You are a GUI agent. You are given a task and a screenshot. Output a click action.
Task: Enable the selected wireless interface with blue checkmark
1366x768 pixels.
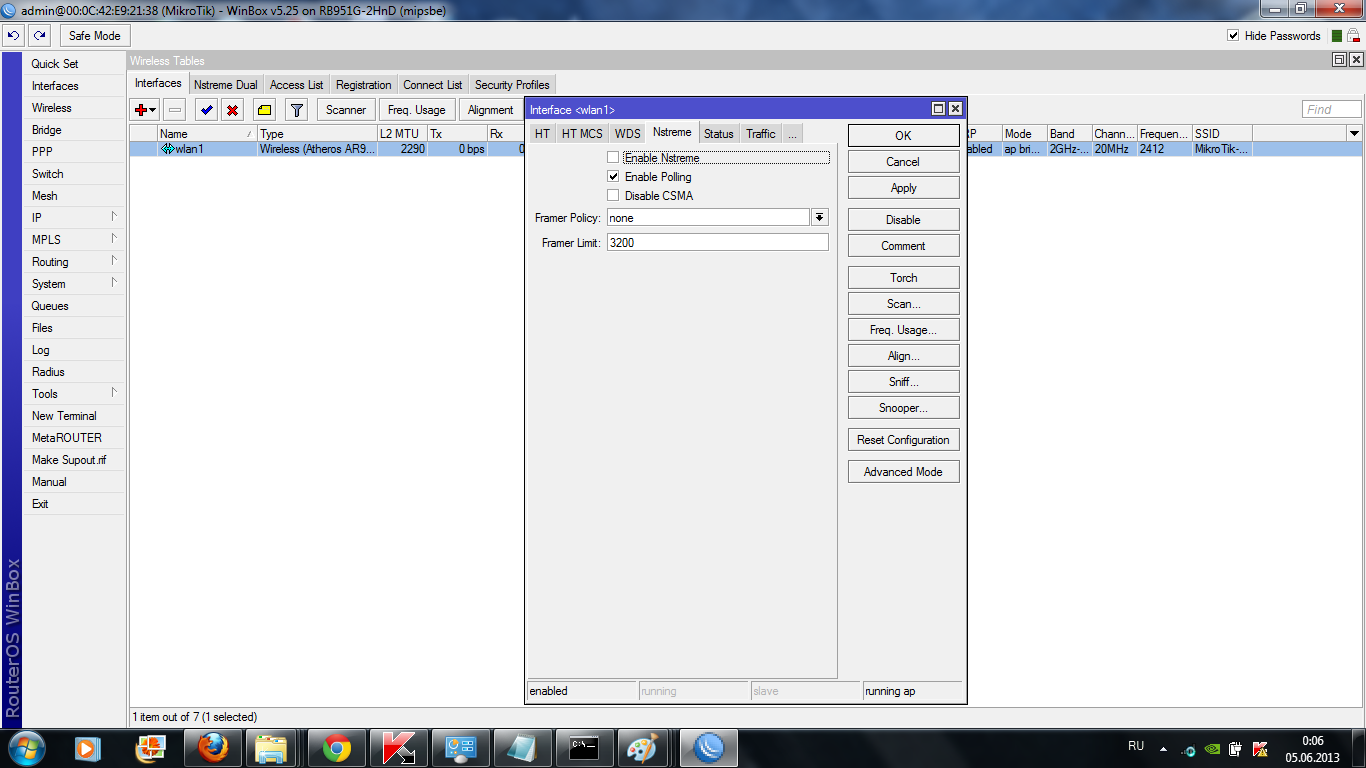[206, 110]
